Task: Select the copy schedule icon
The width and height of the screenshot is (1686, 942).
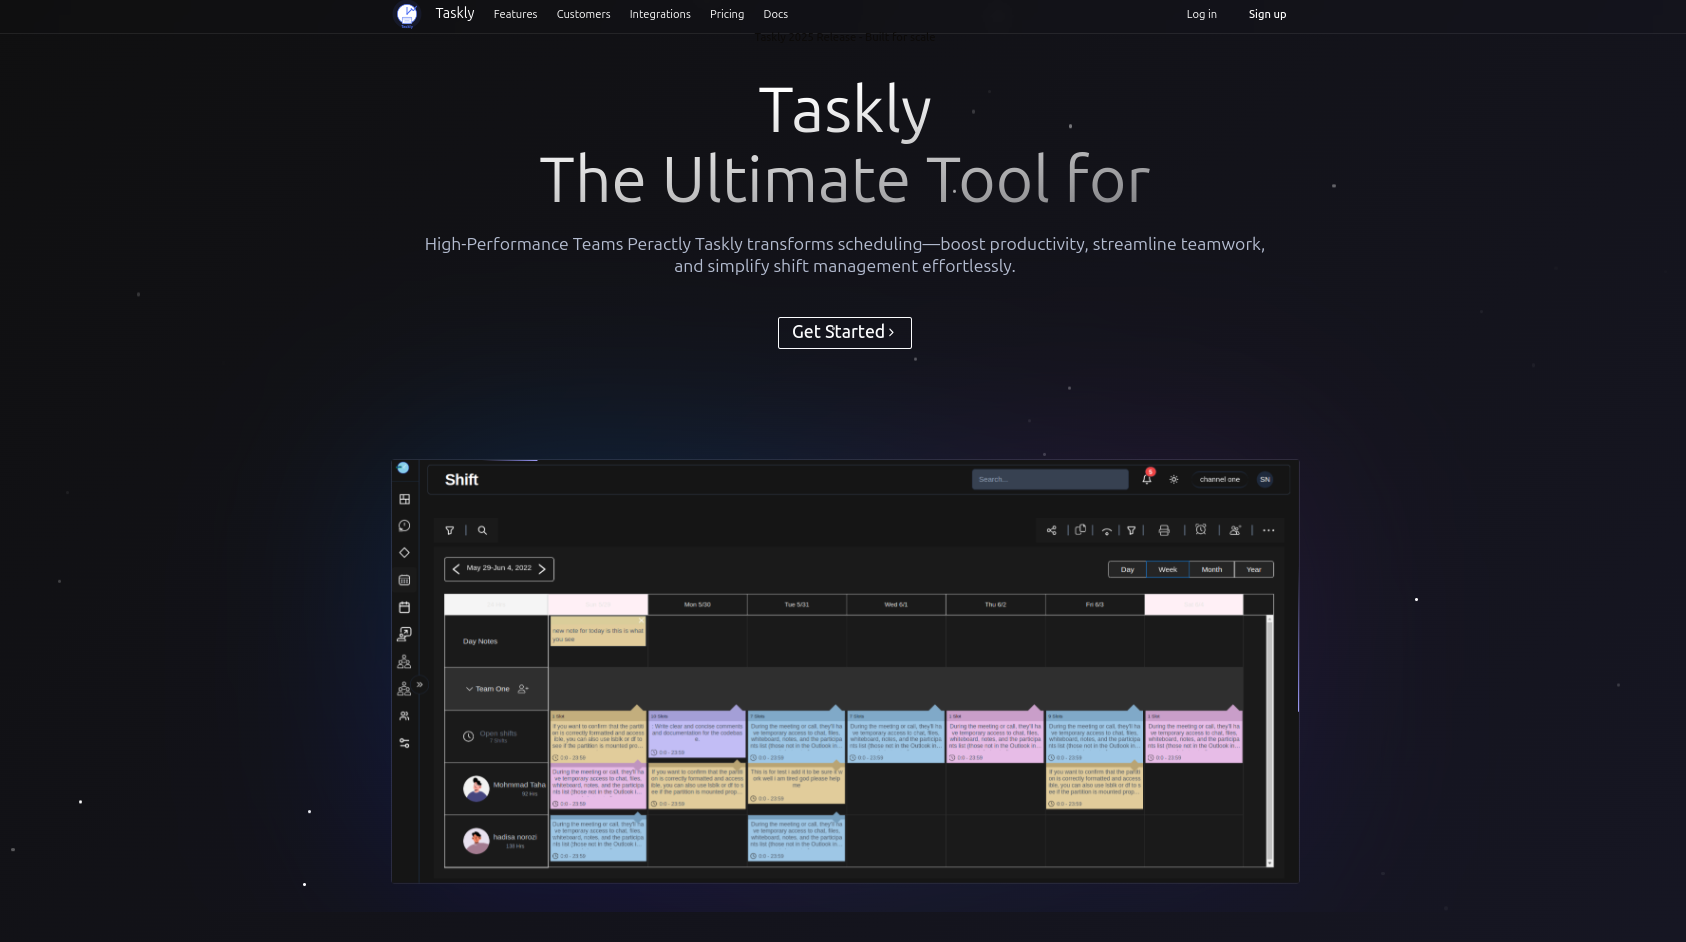Action: [1080, 530]
